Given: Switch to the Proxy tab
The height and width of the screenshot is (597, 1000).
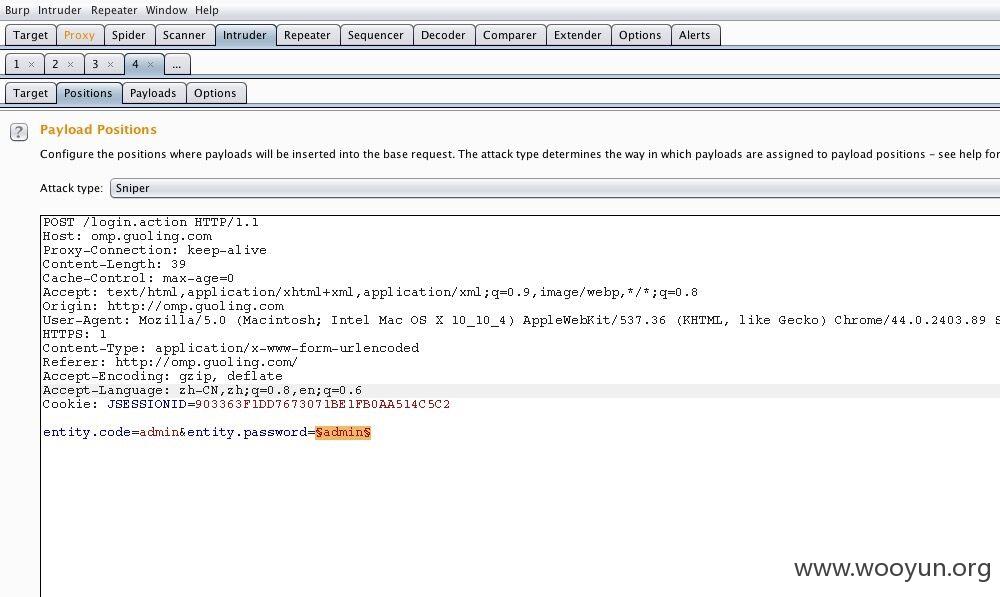Looking at the screenshot, I should pyautogui.click(x=79, y=35).
